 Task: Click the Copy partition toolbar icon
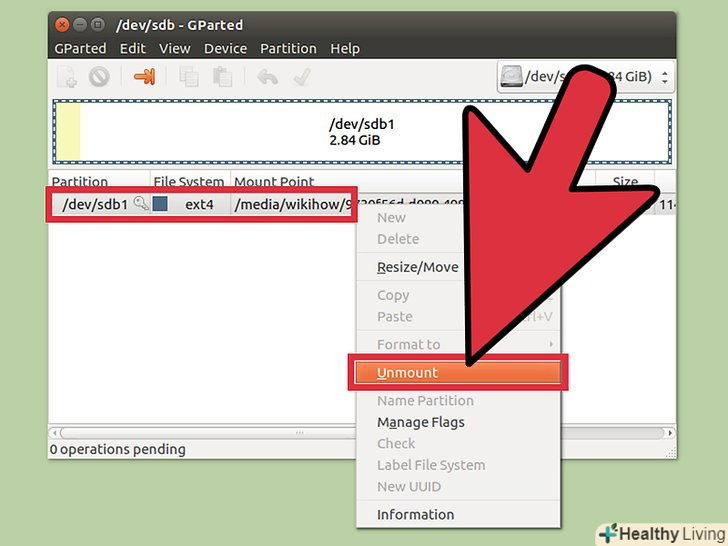pyautogui.click(x=189, y=77)
